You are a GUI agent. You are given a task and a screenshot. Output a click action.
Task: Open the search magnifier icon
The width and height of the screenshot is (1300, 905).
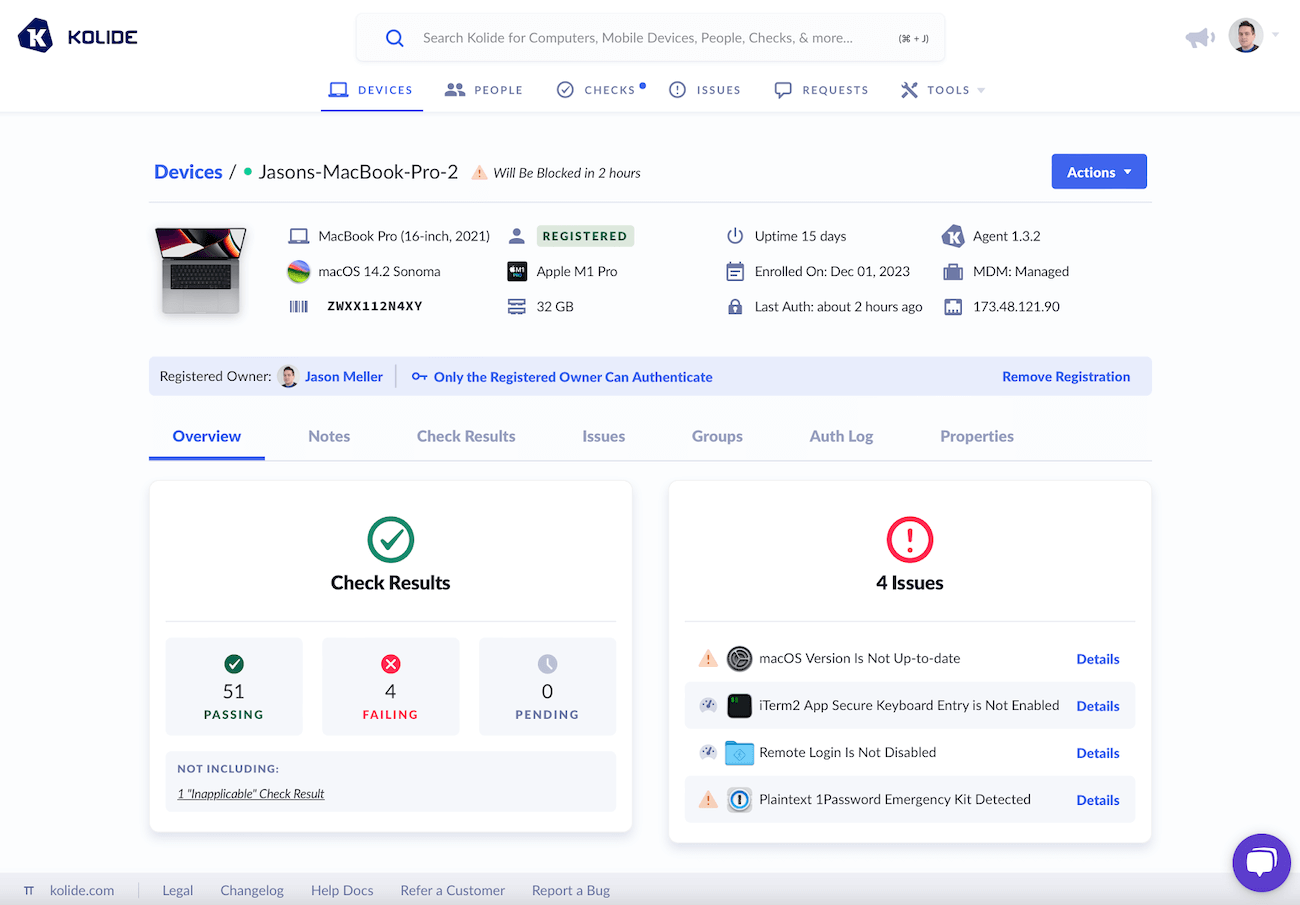pyautogui.click(x=394, y=37)
